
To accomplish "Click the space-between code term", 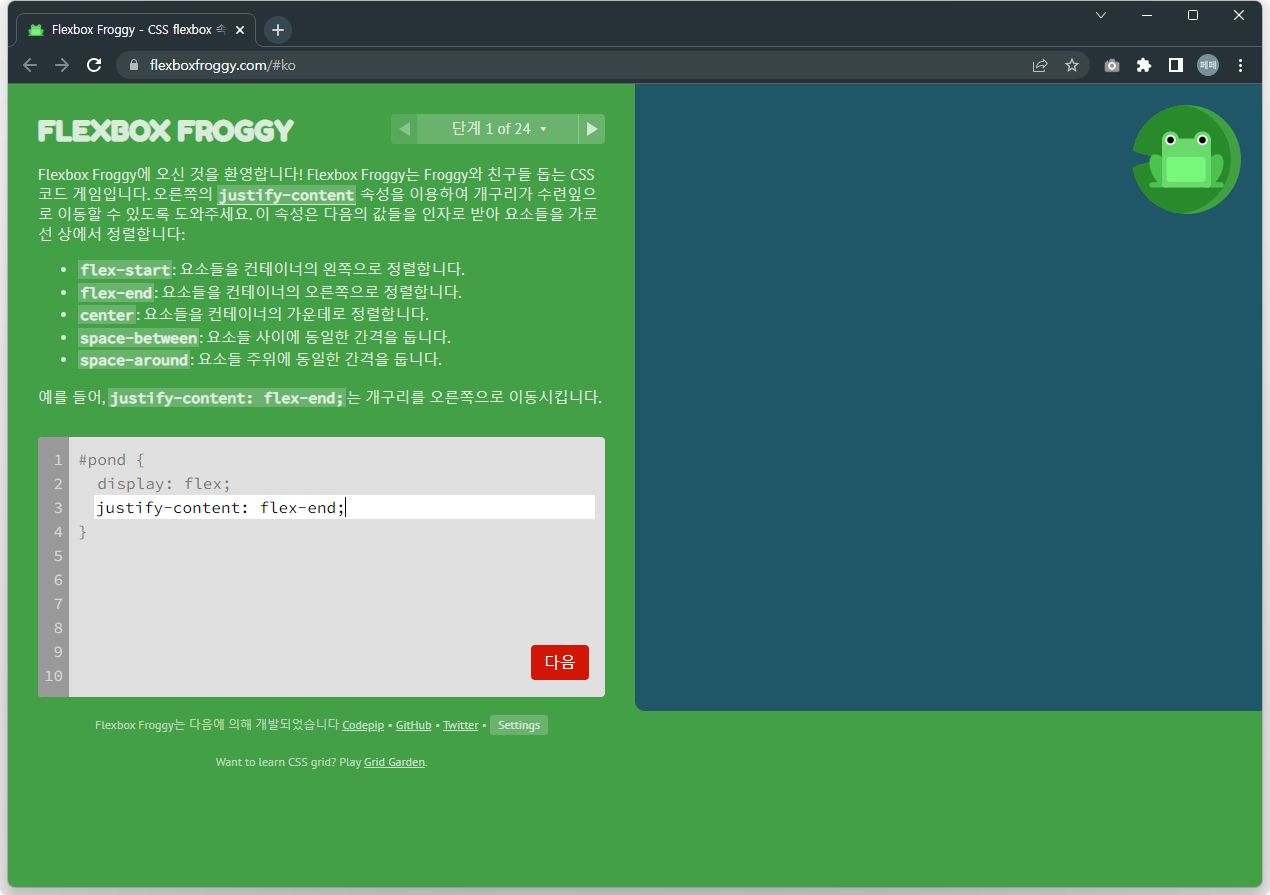I will pos(139,338).
